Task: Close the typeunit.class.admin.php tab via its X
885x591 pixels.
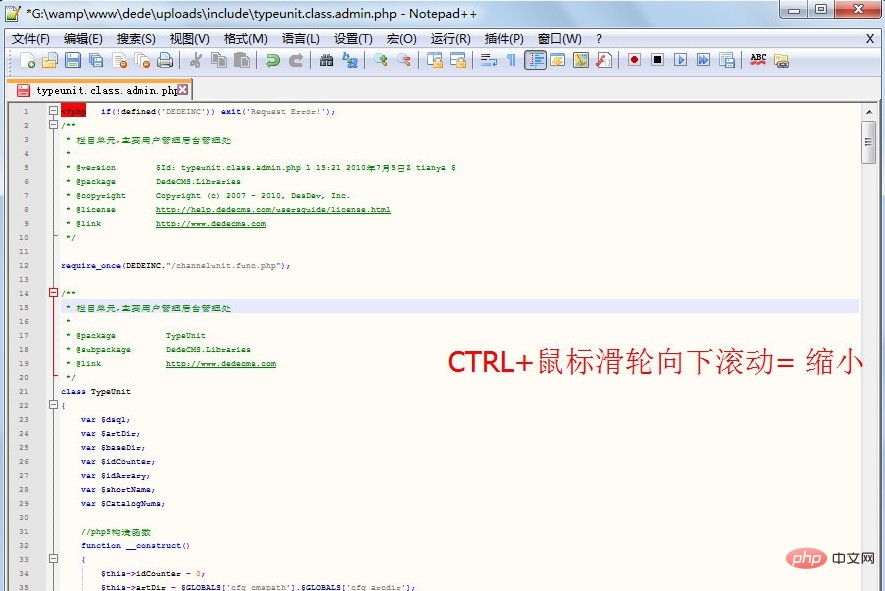Action: click(x=182, y=90)
